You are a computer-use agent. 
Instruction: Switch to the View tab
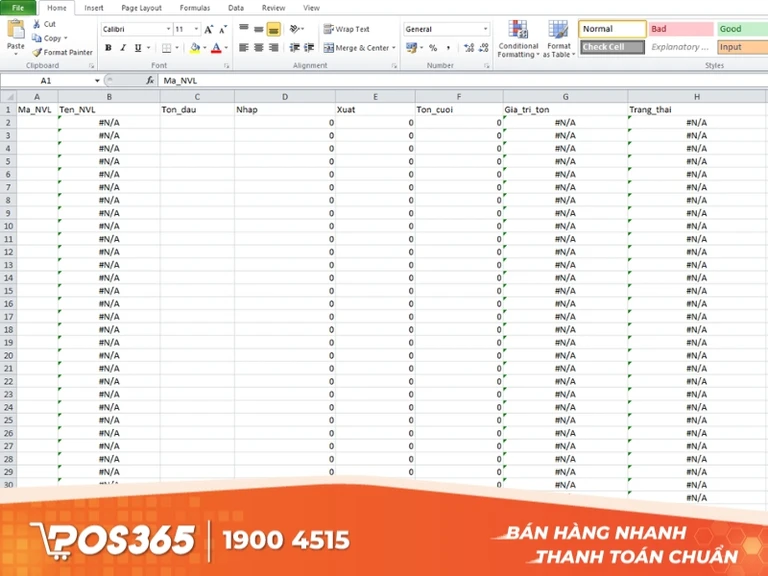(x=311, y=8)
